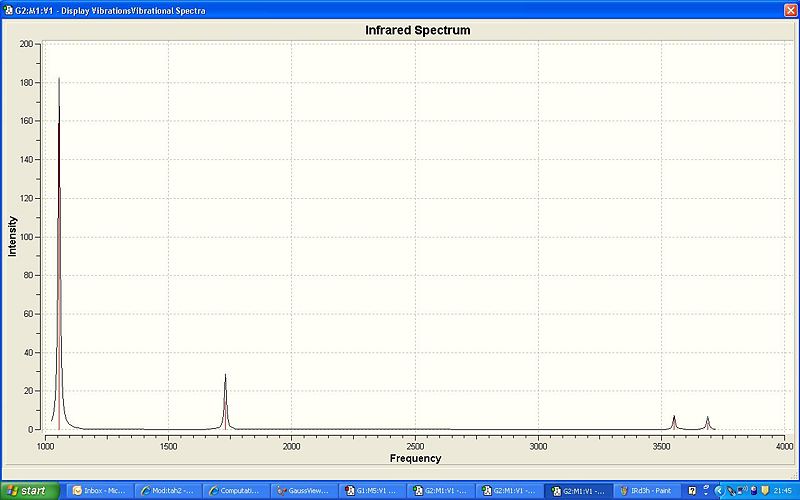
Task: Open the Mod:tah2 browser taskbar window
Action: click(168, 491)
